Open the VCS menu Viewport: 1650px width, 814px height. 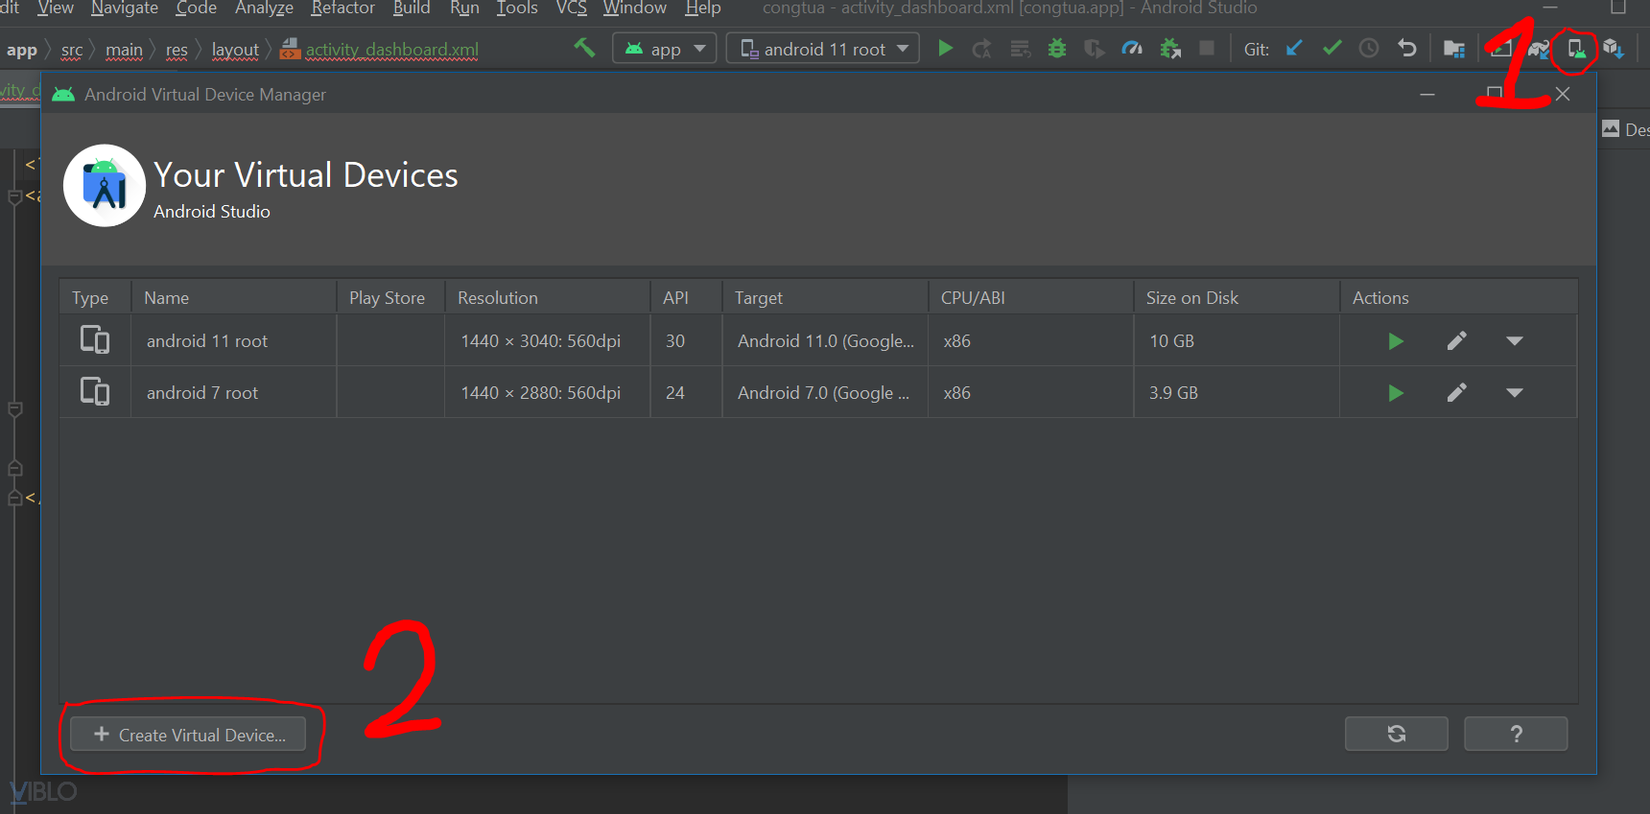(571, 9)
